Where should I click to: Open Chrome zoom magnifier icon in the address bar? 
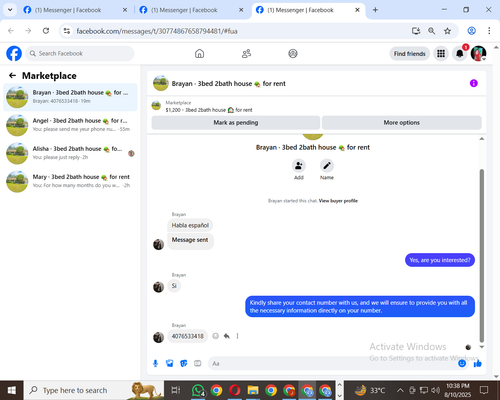pyautogui.click(x=432, y=31)
